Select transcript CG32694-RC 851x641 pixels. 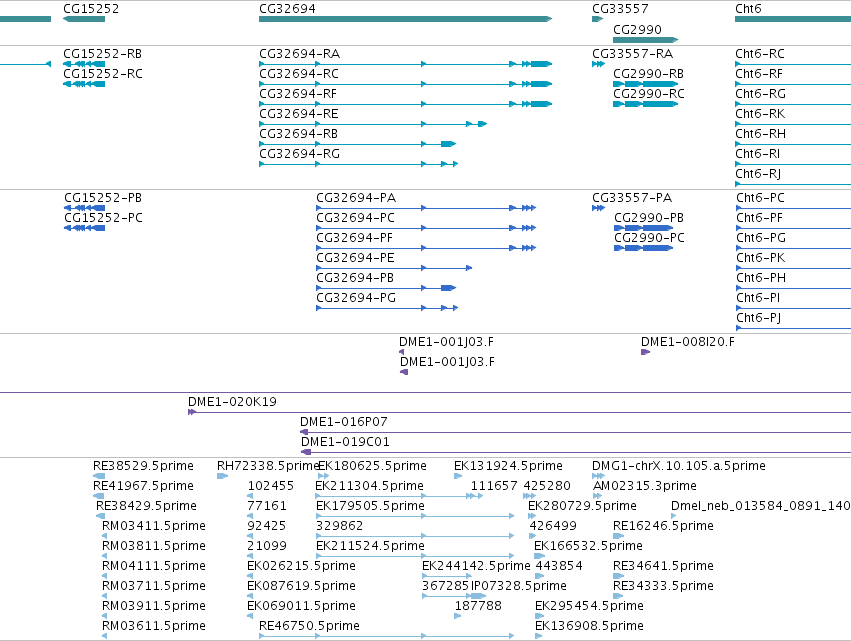[299, 74]
